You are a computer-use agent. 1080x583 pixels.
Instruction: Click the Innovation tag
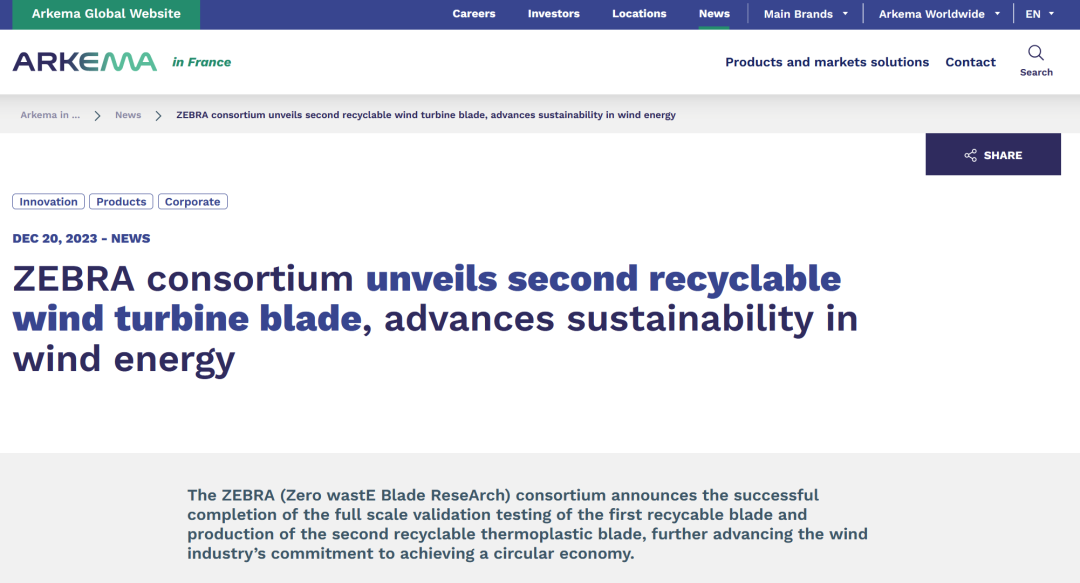[x=48, y=201]
